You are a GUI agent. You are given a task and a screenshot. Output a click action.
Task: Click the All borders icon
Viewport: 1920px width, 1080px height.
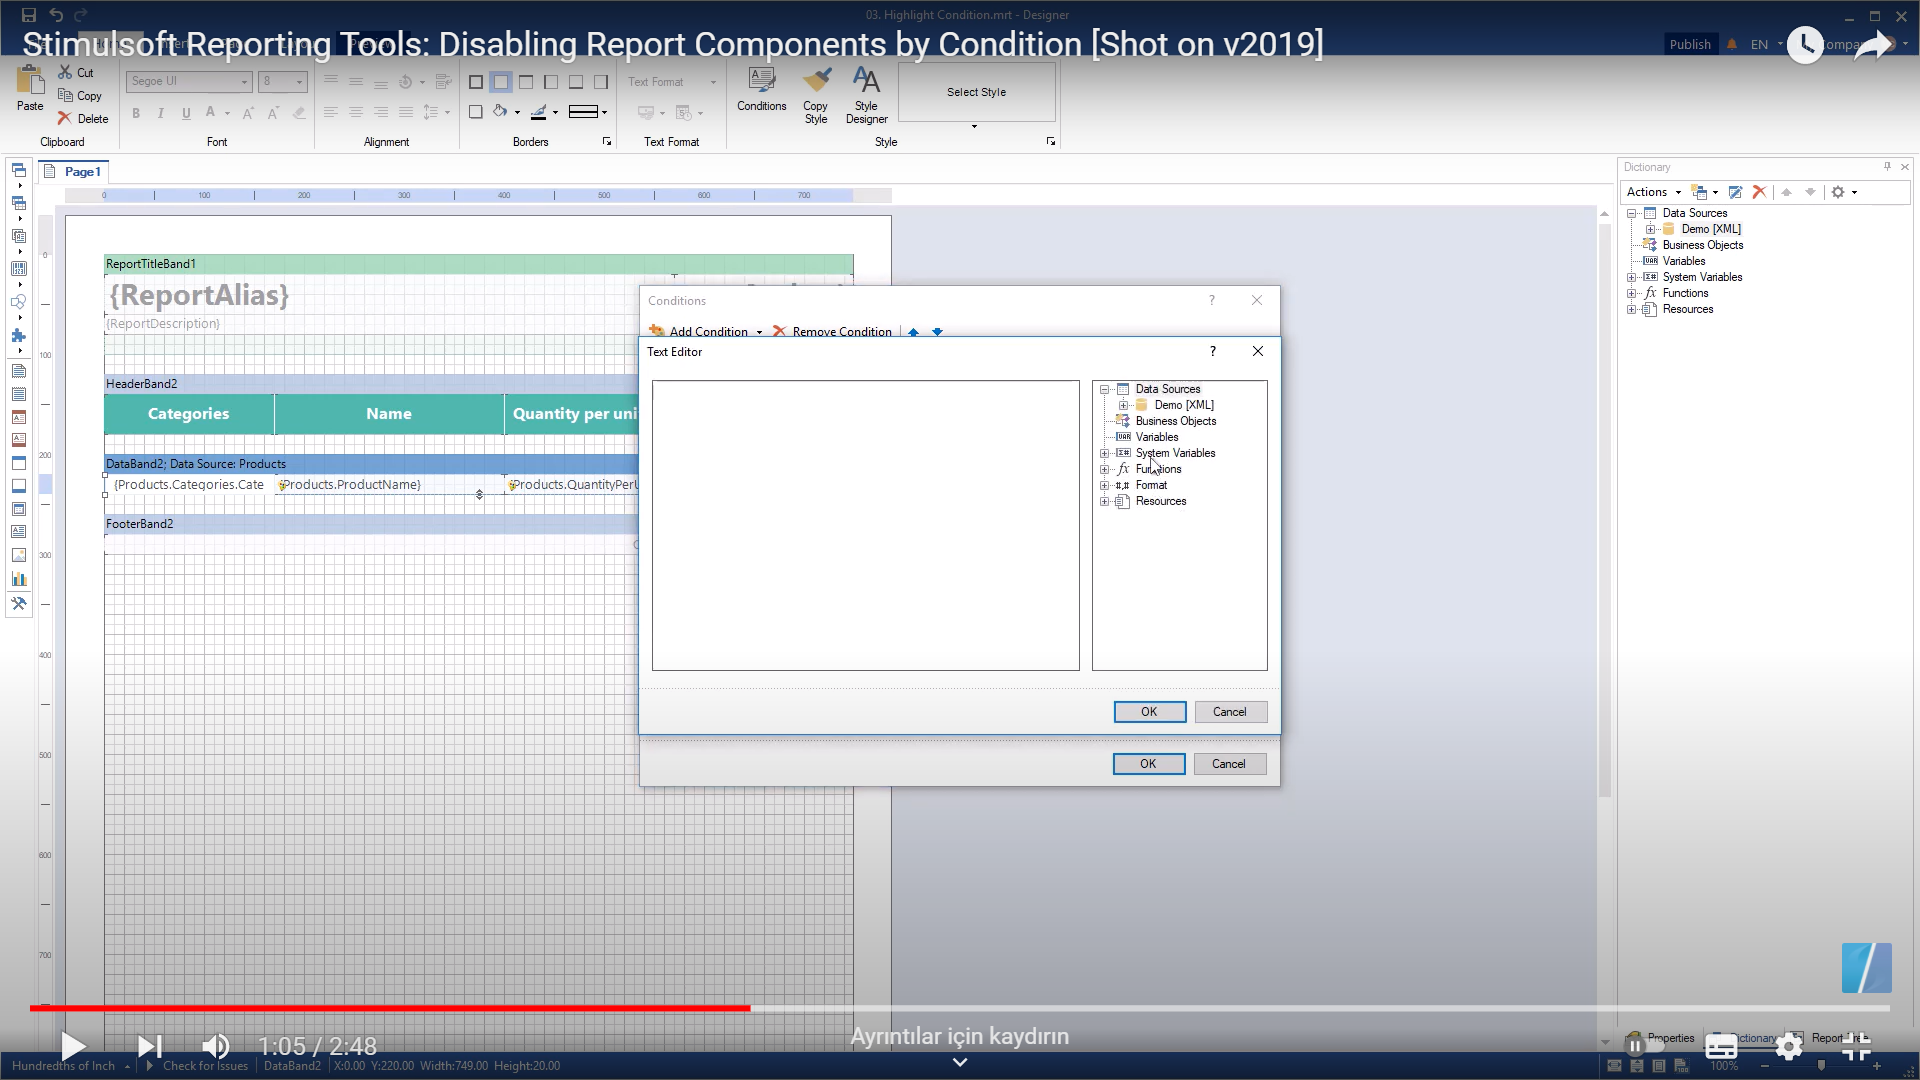tap(476, 82)
